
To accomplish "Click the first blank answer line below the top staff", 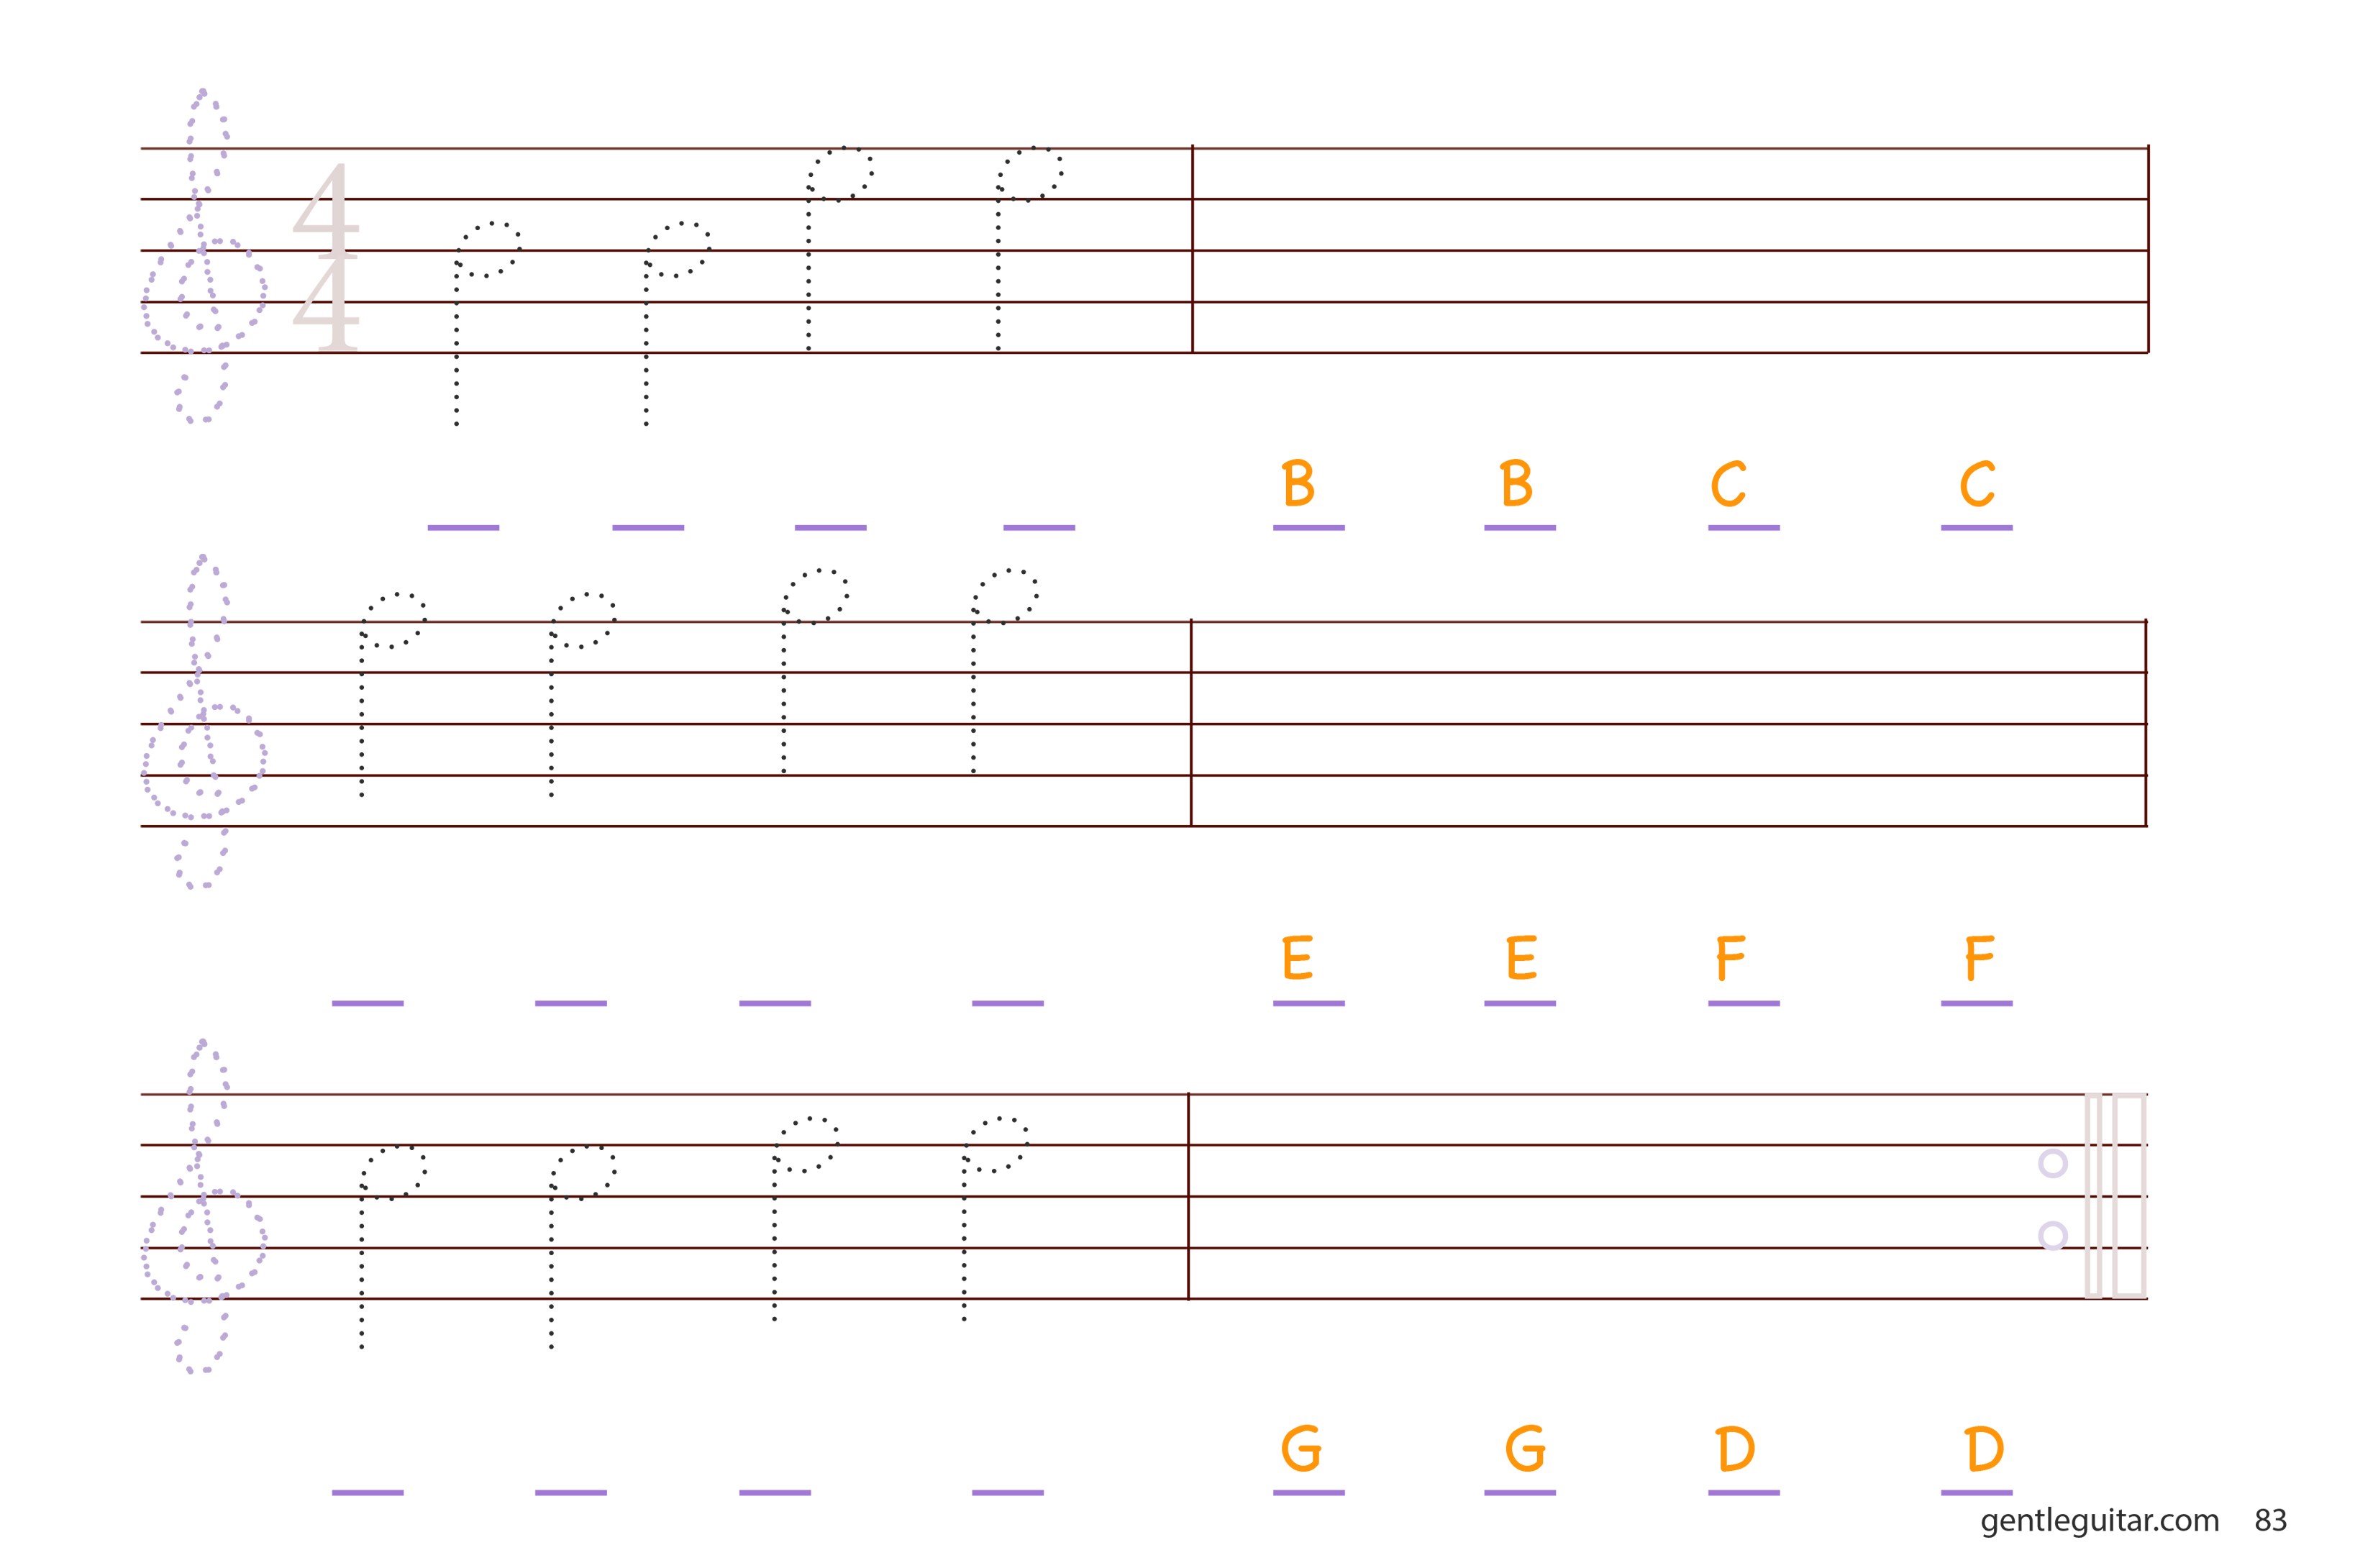I will tap(463, 527).
